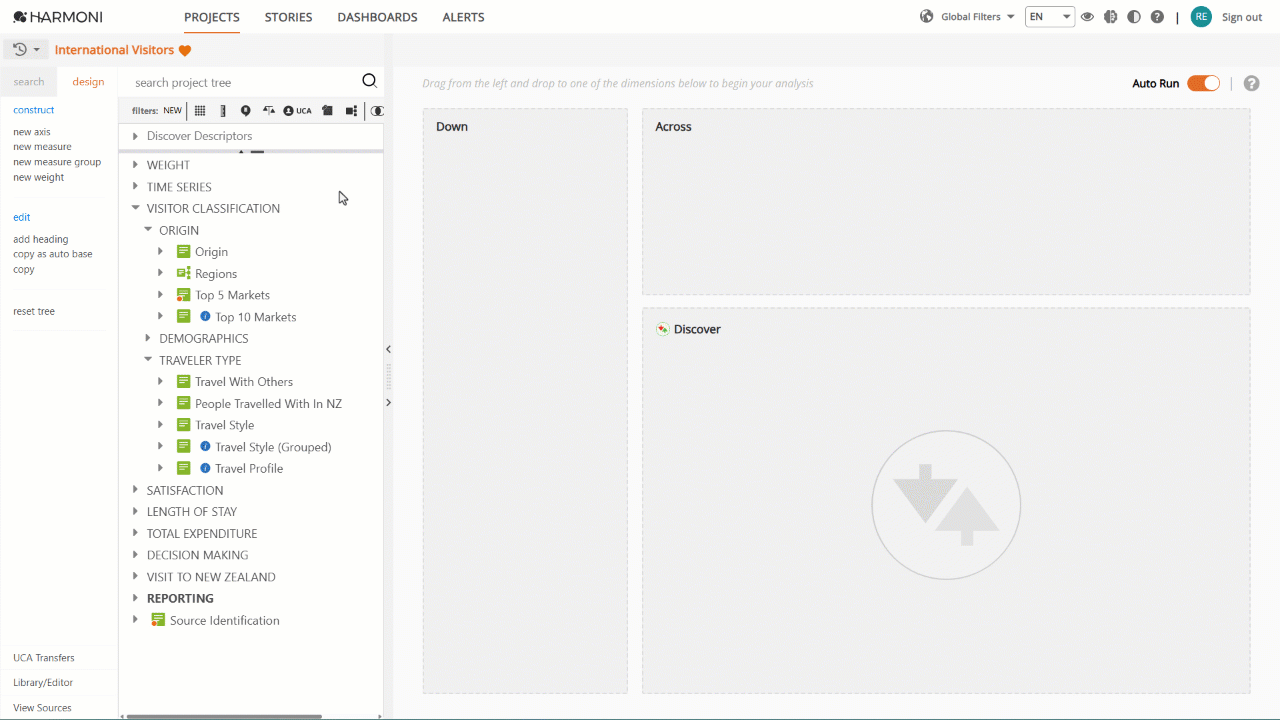Click the orange heart favorite icon
1280x720 pixels.
[x=185, y=50]
